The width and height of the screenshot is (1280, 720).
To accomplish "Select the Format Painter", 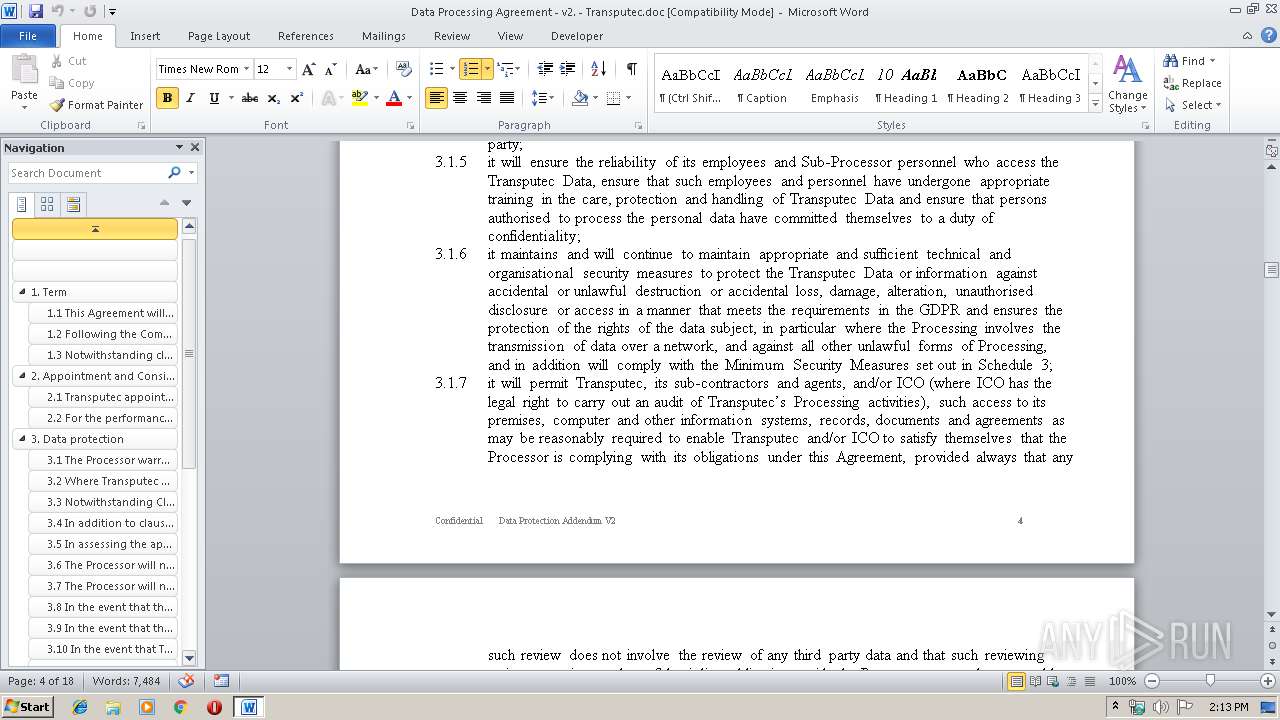I will click(97, 105).
